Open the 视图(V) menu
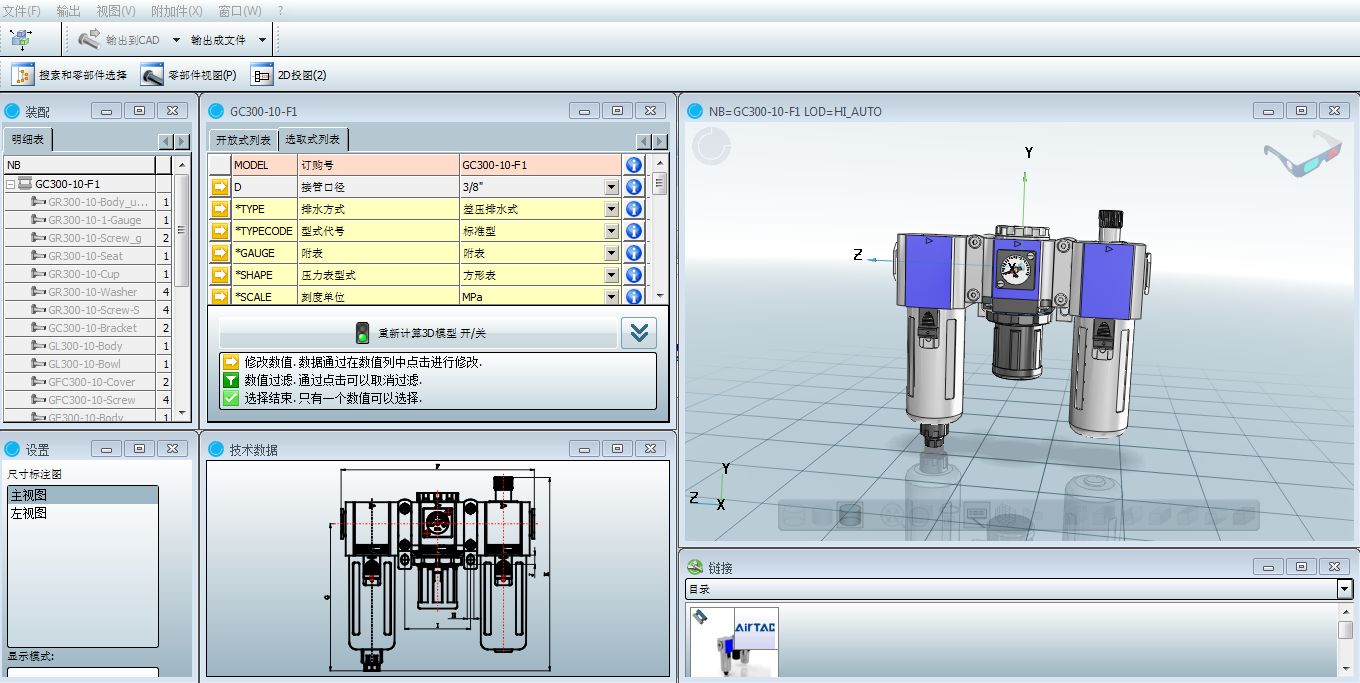Screen dimensions: 1360x683 coord(116,11)
